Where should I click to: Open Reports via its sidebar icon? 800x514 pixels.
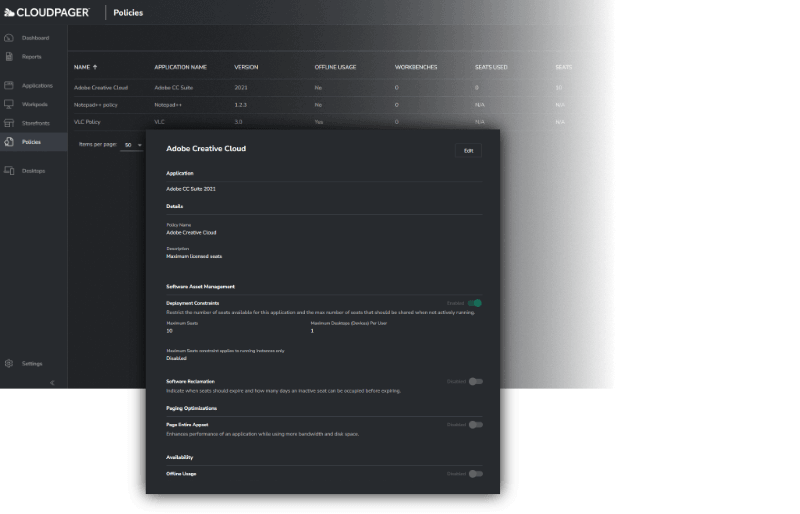9,57
